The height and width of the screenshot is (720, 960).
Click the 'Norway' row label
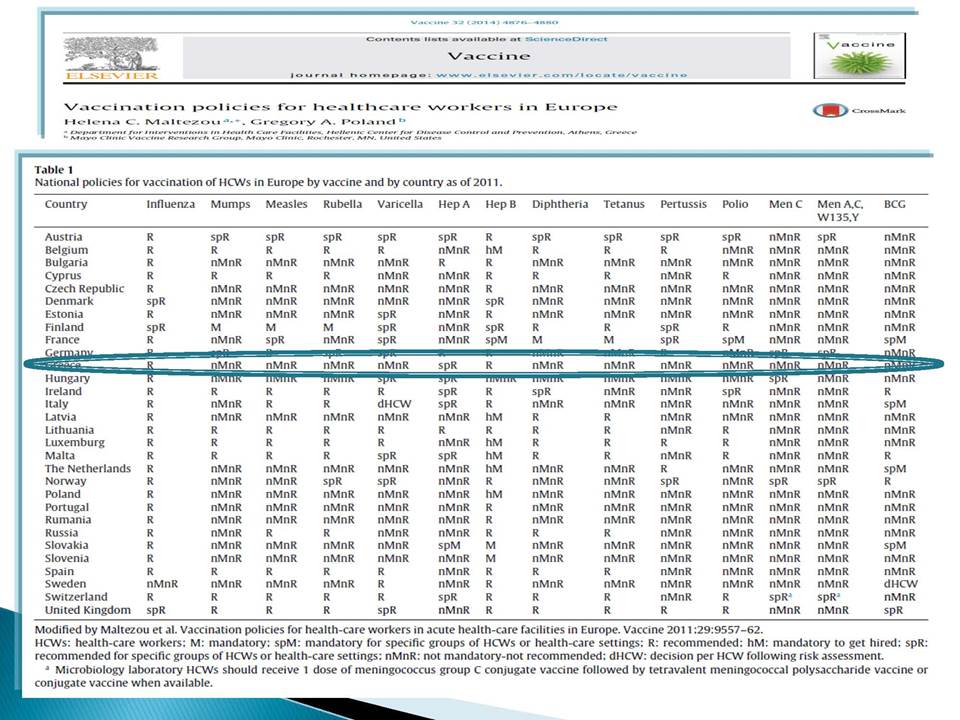pyautogui.click(x=66, y=481)
